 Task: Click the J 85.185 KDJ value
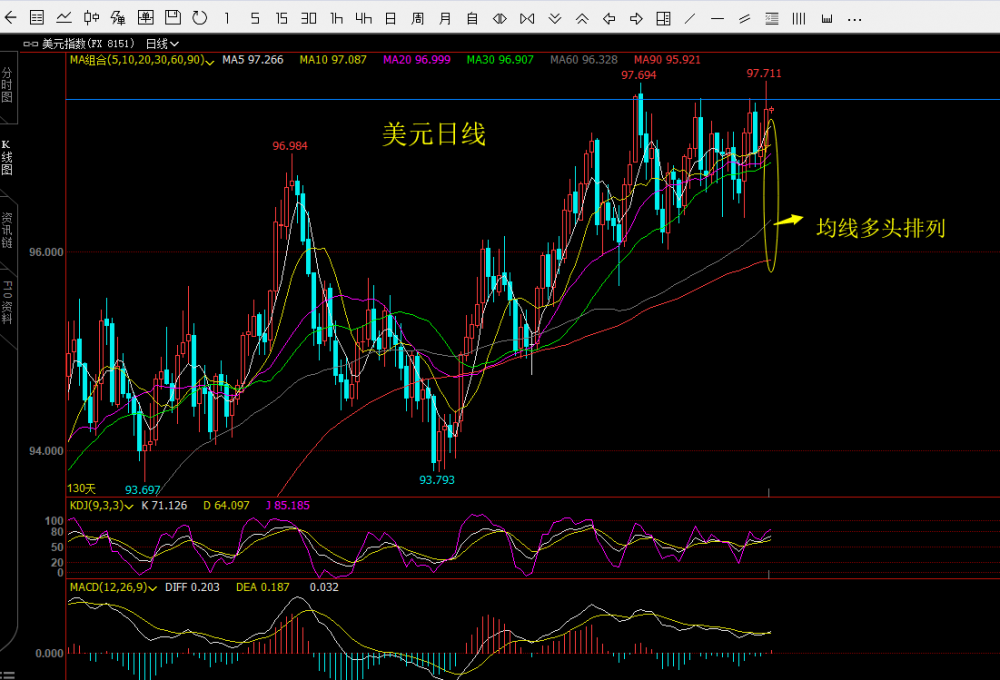(x=288, y=505)
